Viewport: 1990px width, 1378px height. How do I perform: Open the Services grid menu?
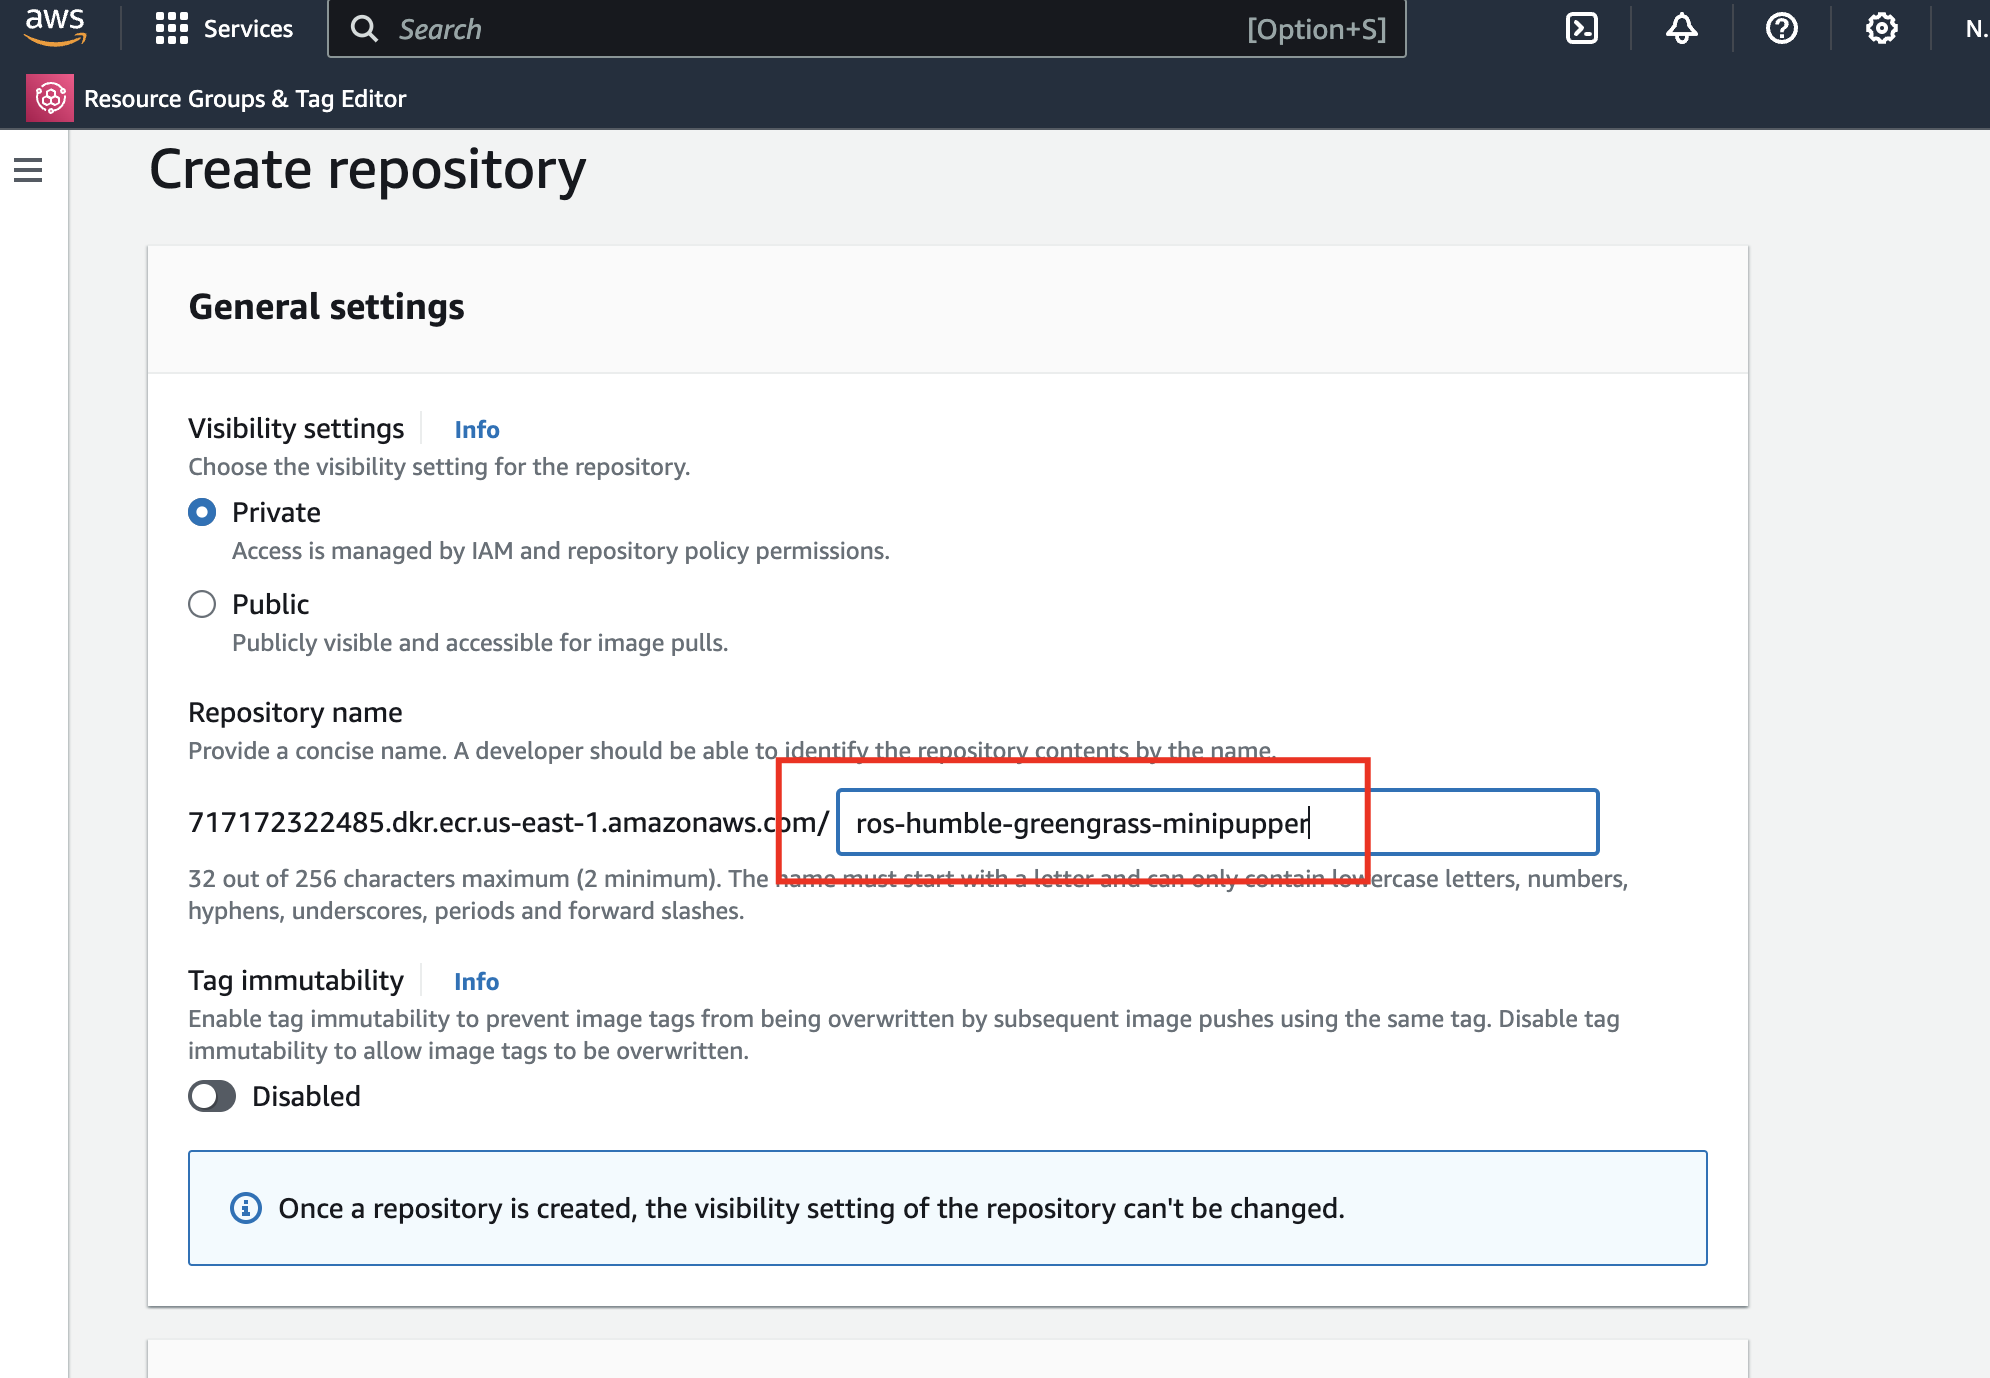pos(172,28)
